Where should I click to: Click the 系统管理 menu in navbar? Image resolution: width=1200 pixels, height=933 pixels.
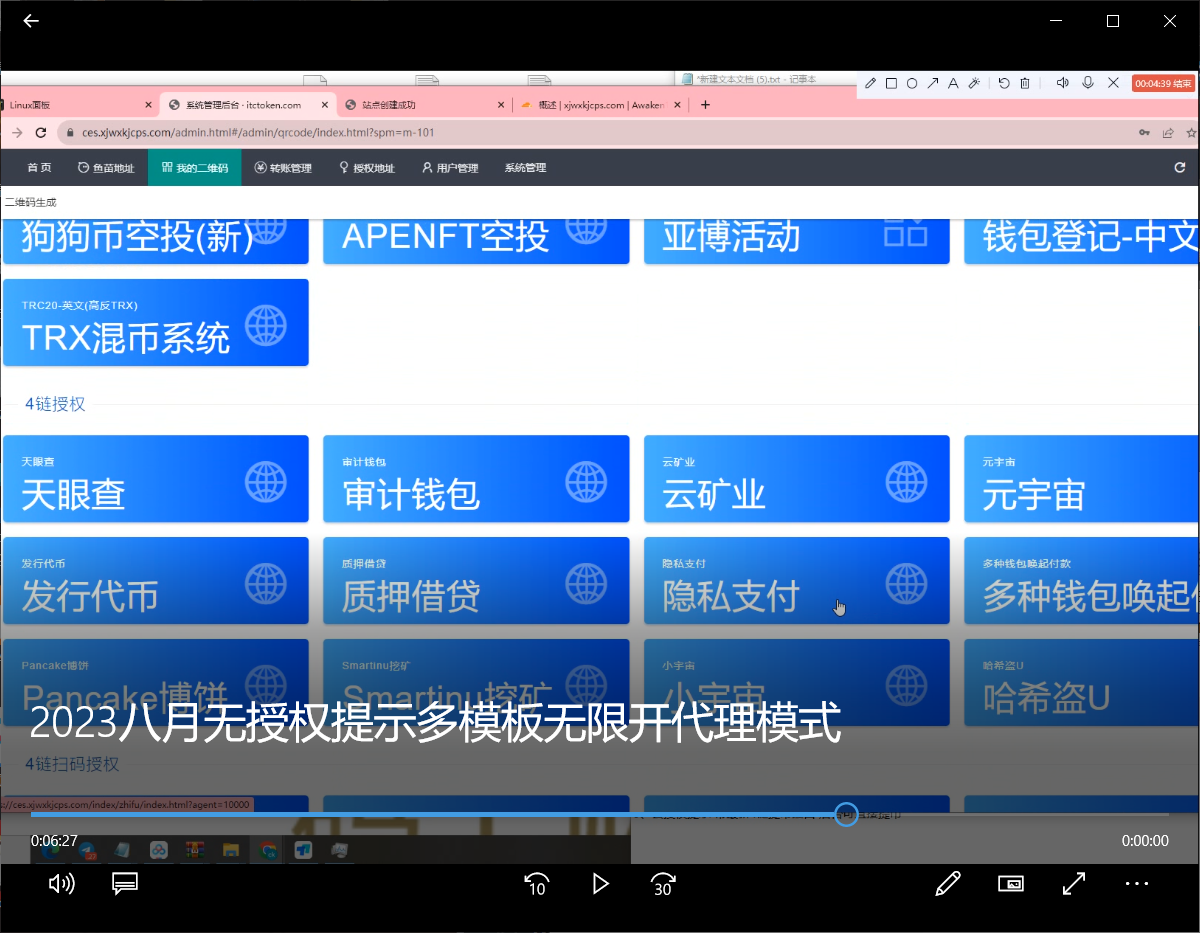pyautogui.click(x=525, y=168)
